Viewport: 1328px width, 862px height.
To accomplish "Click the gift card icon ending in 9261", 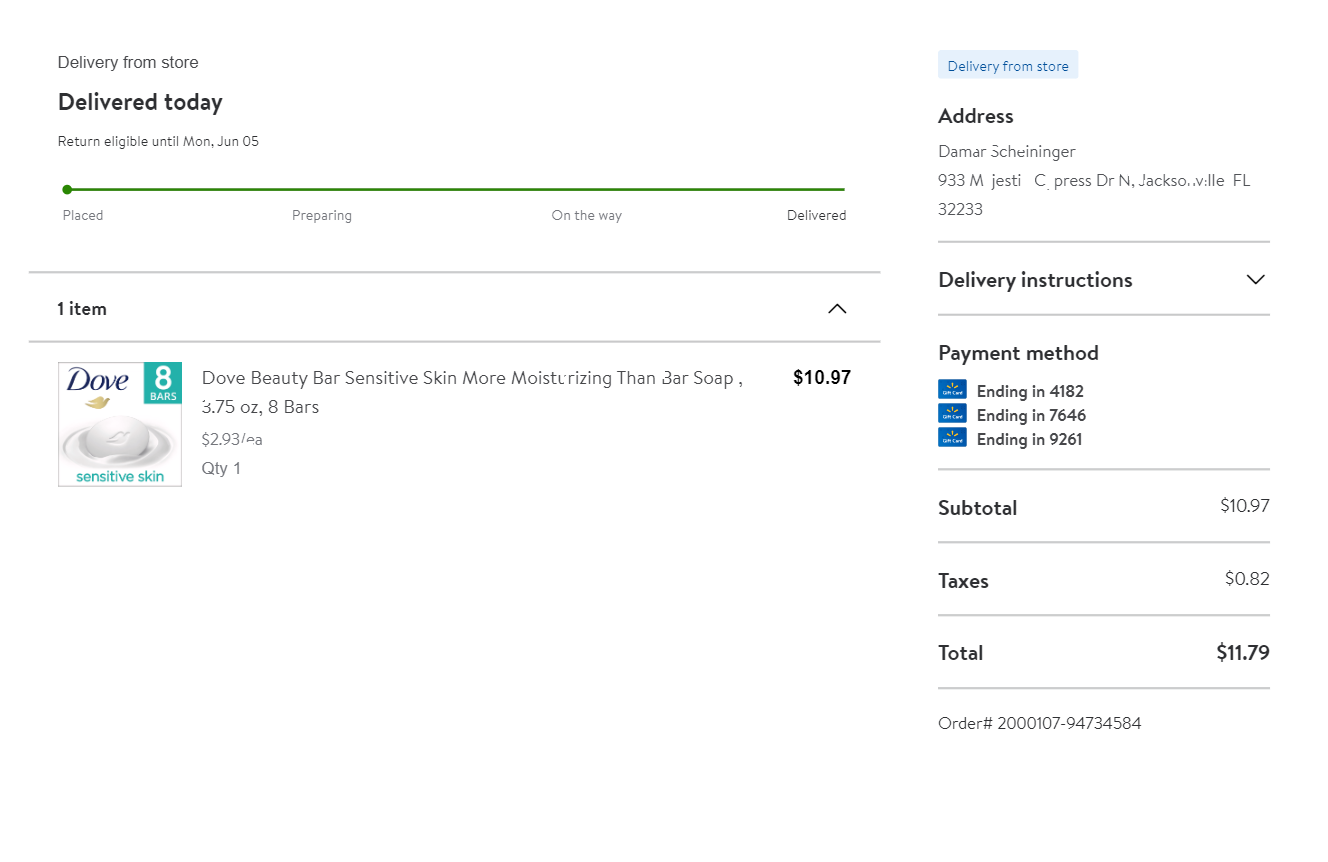I will click(x=952, y=438).
